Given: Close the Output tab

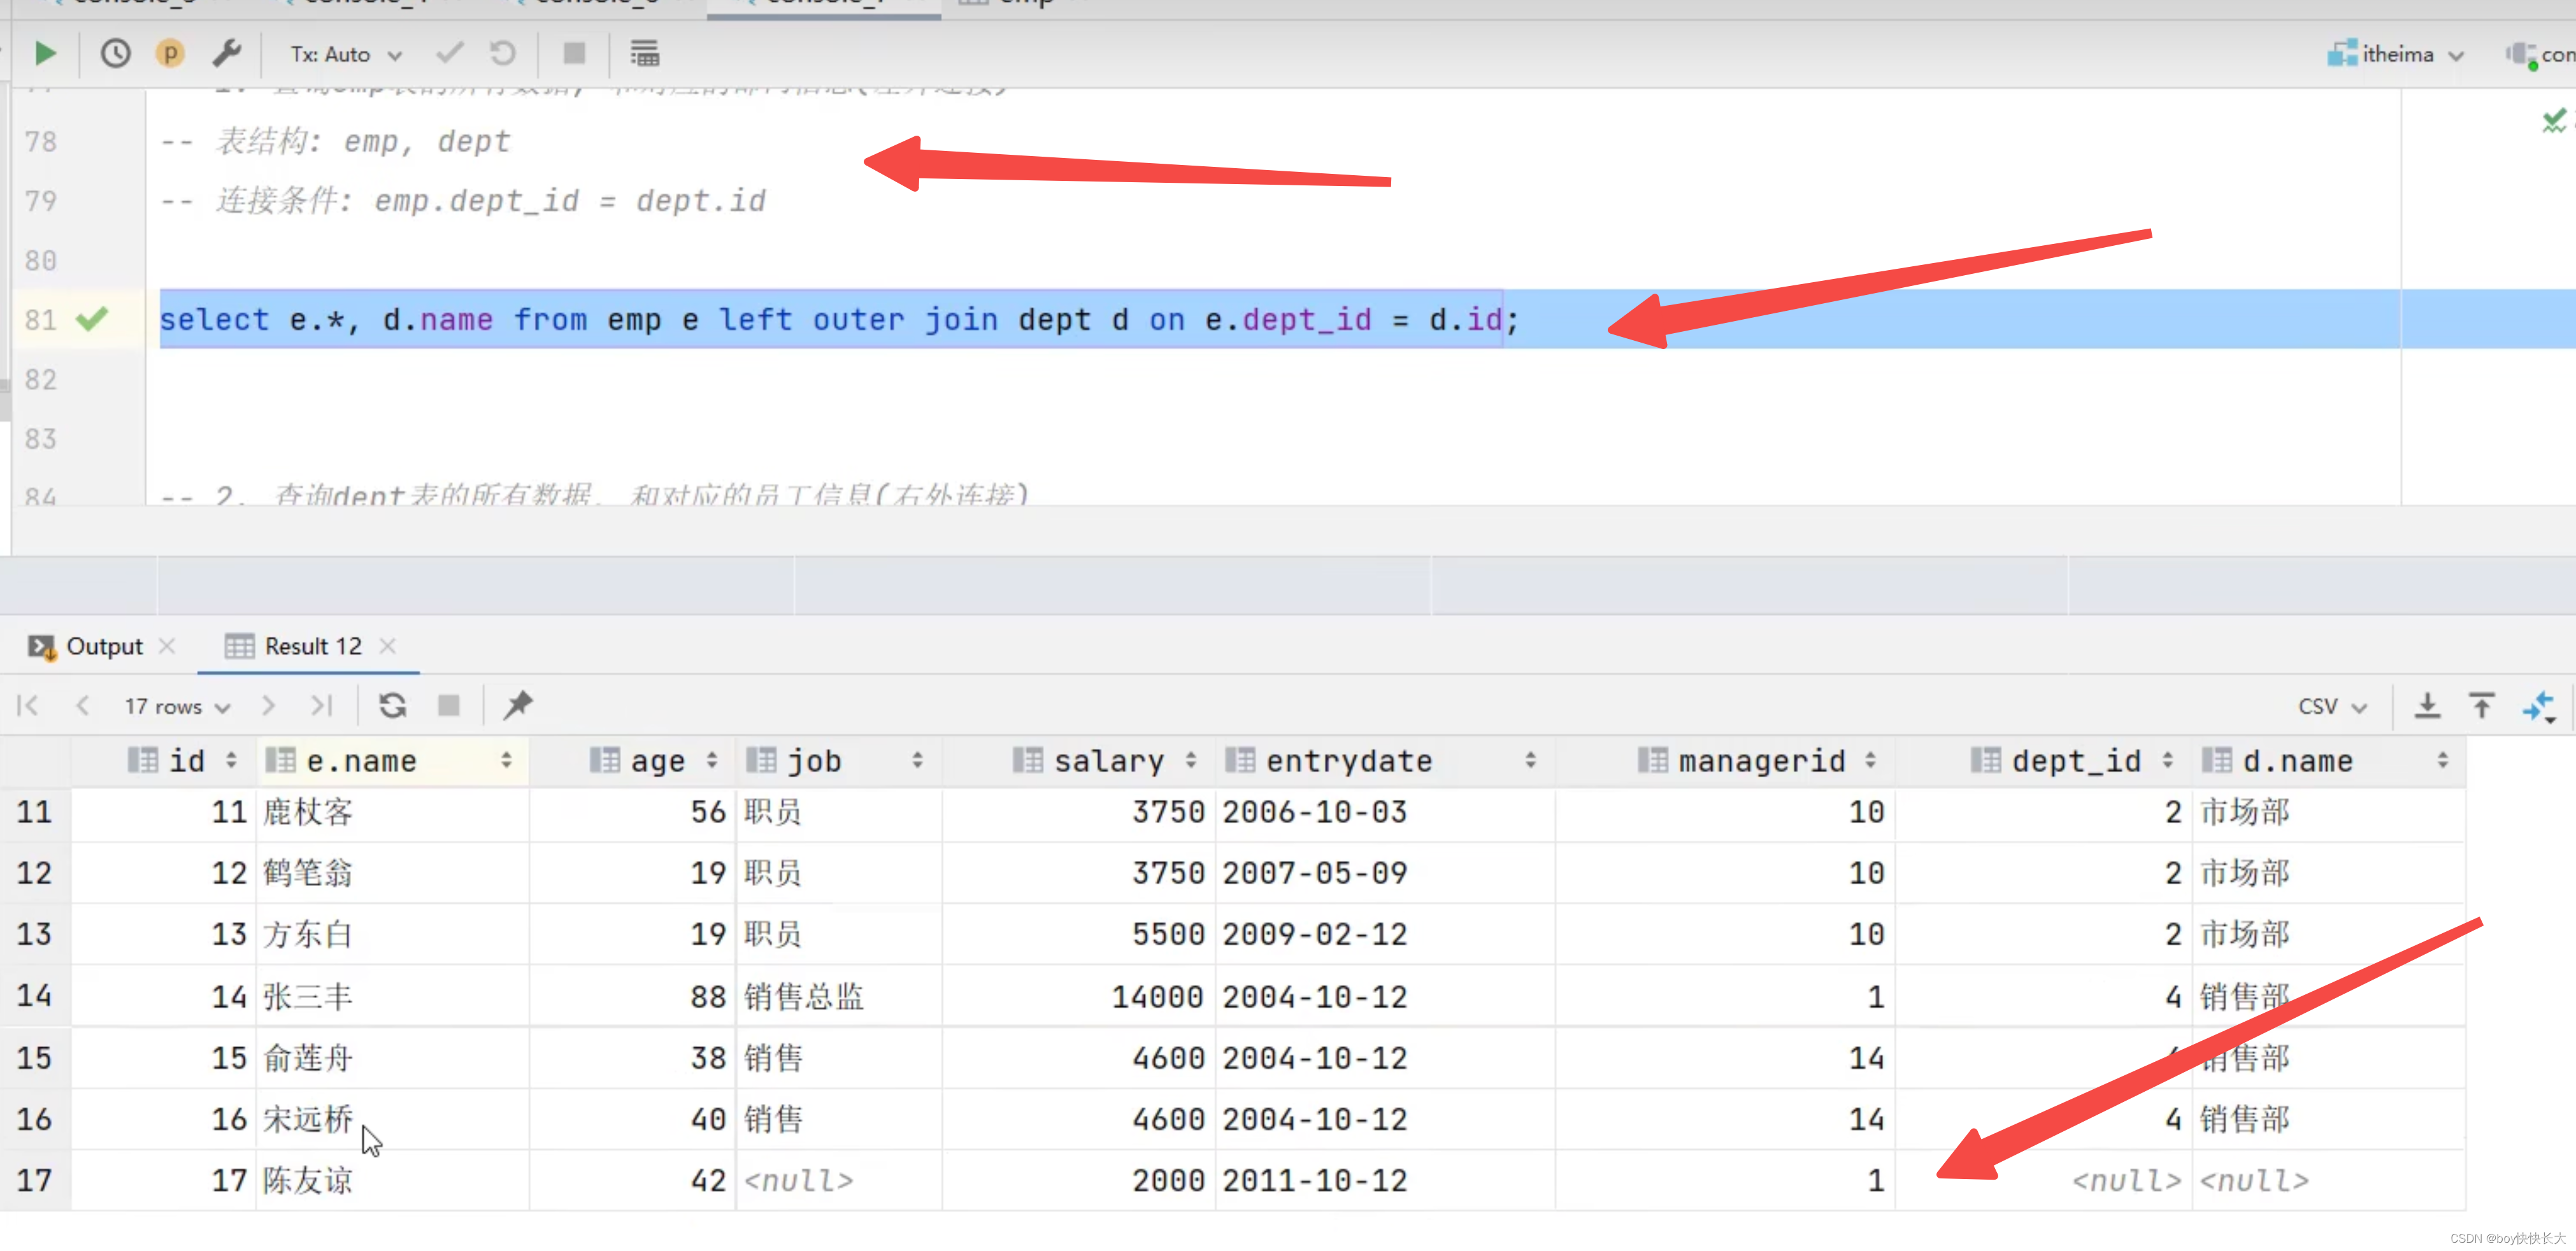Looking at the screenshot, I should [167, 646].
